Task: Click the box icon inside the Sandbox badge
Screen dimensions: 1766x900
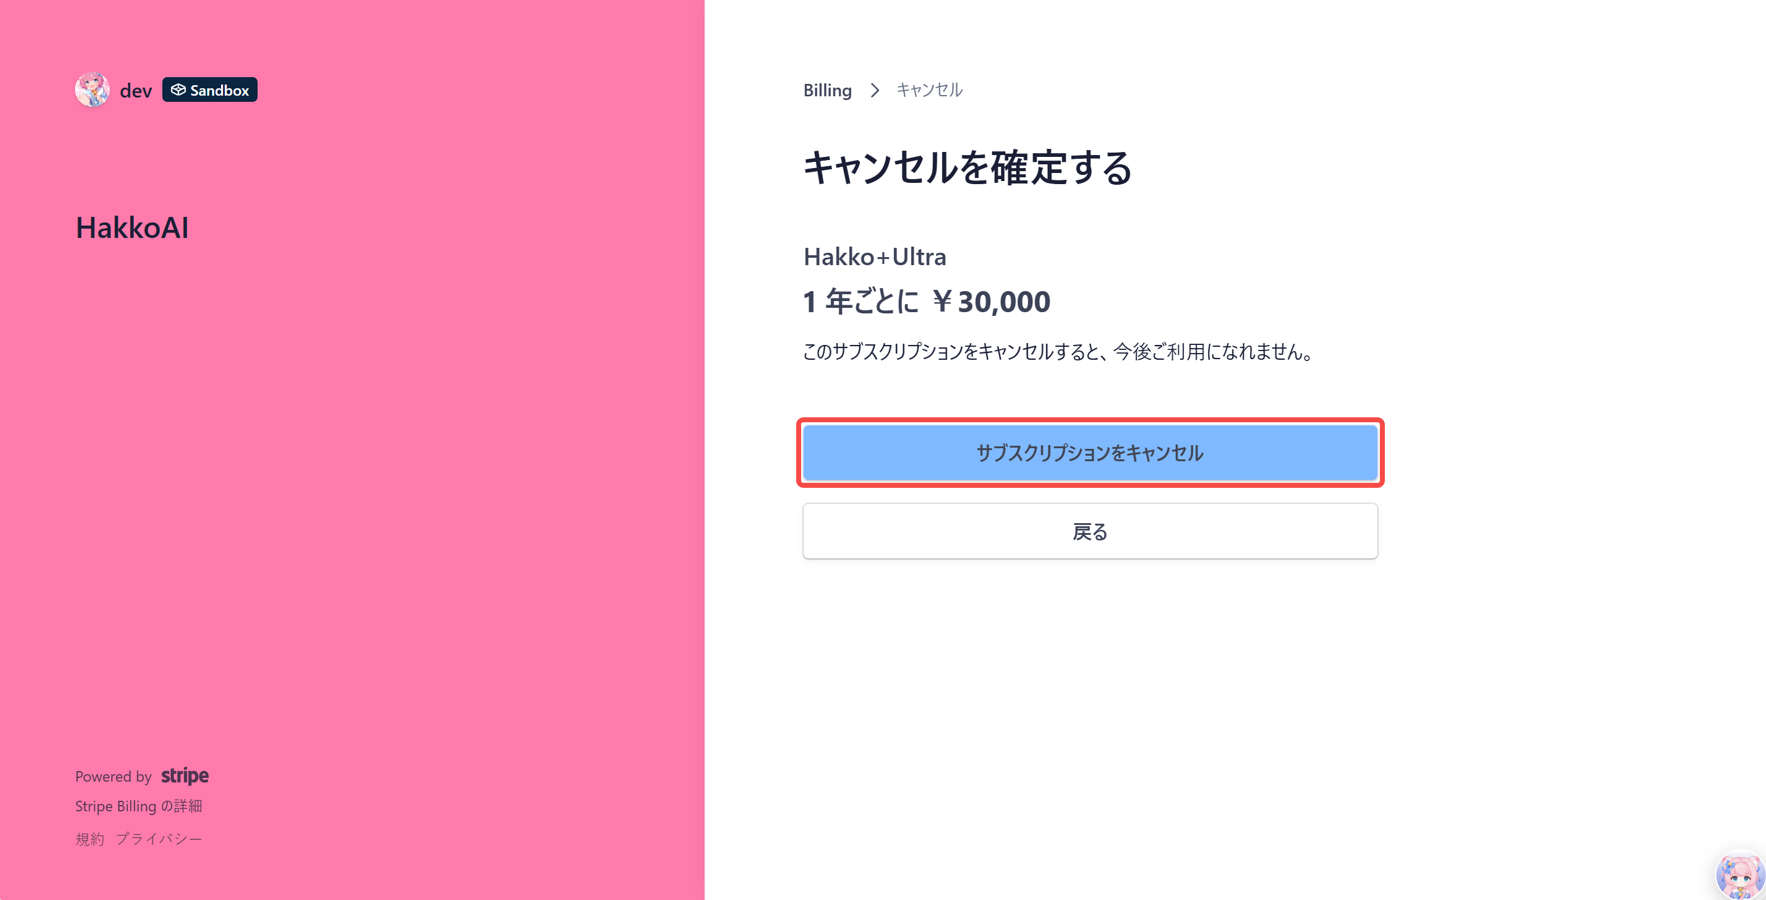Action: [179, 89]
